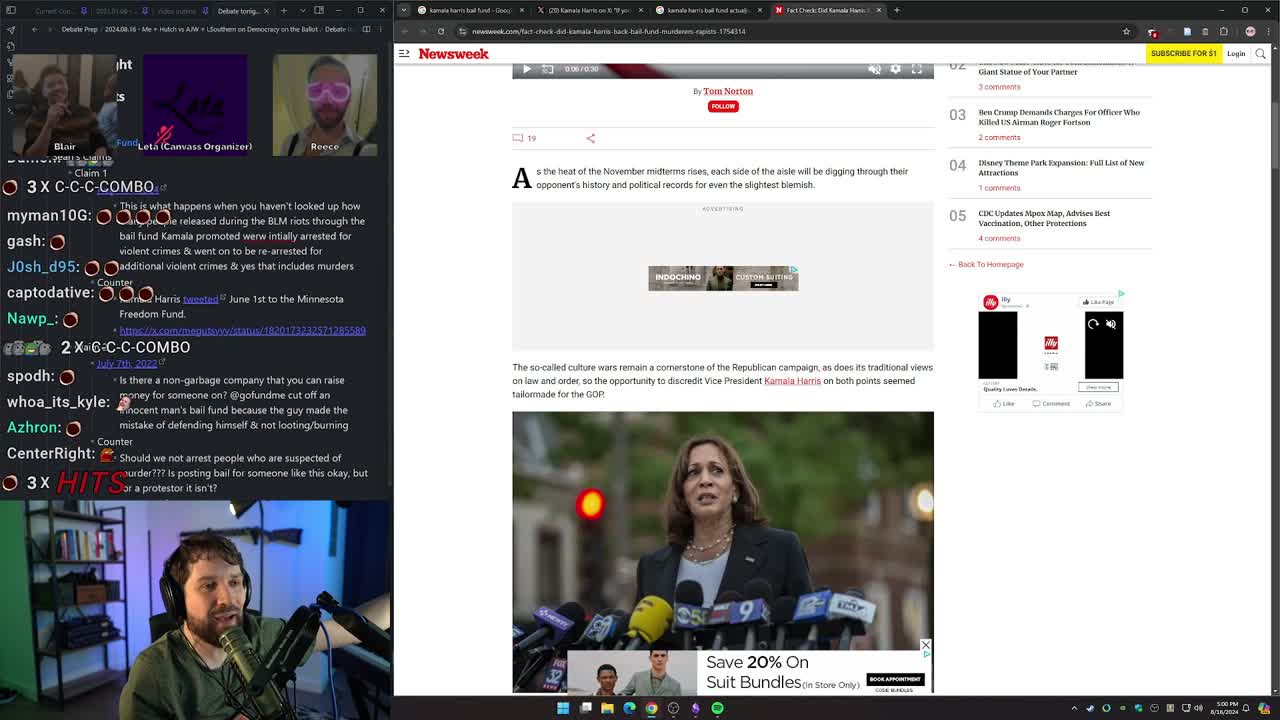
Task: Click the Newsweek search magnifier icon
Action: [1260, 53]
